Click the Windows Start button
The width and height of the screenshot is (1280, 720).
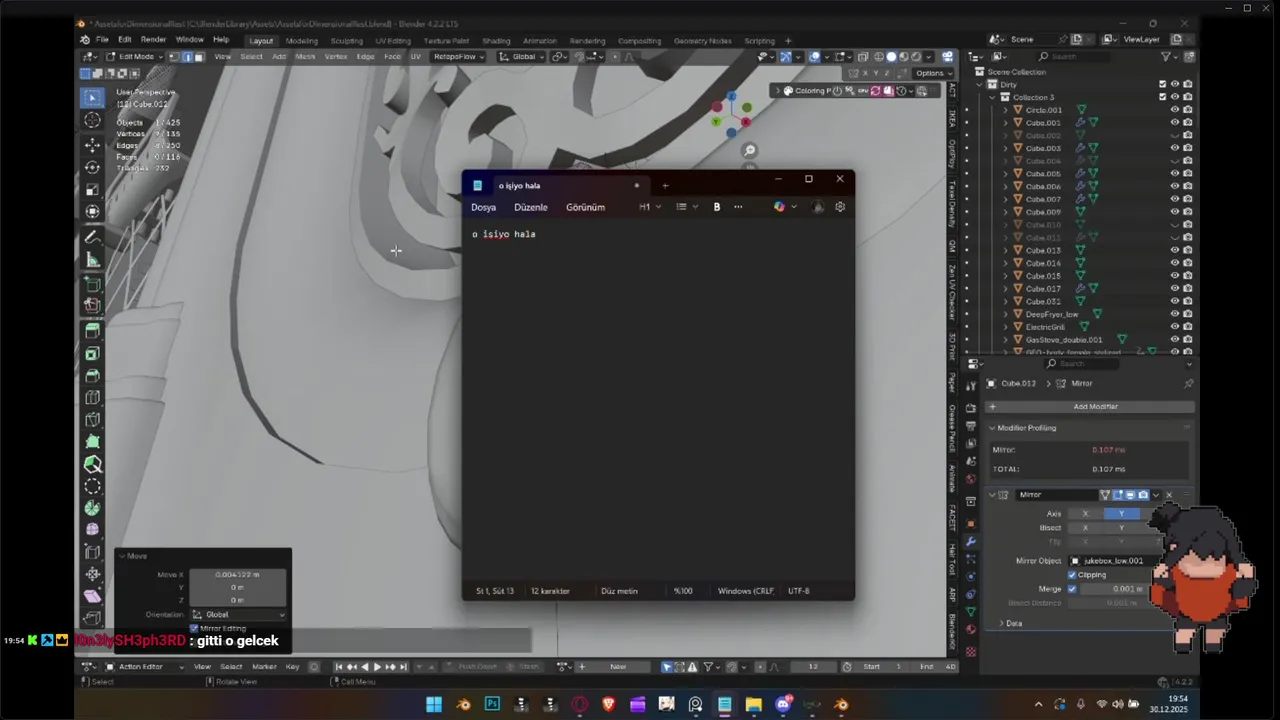point(434,704)
